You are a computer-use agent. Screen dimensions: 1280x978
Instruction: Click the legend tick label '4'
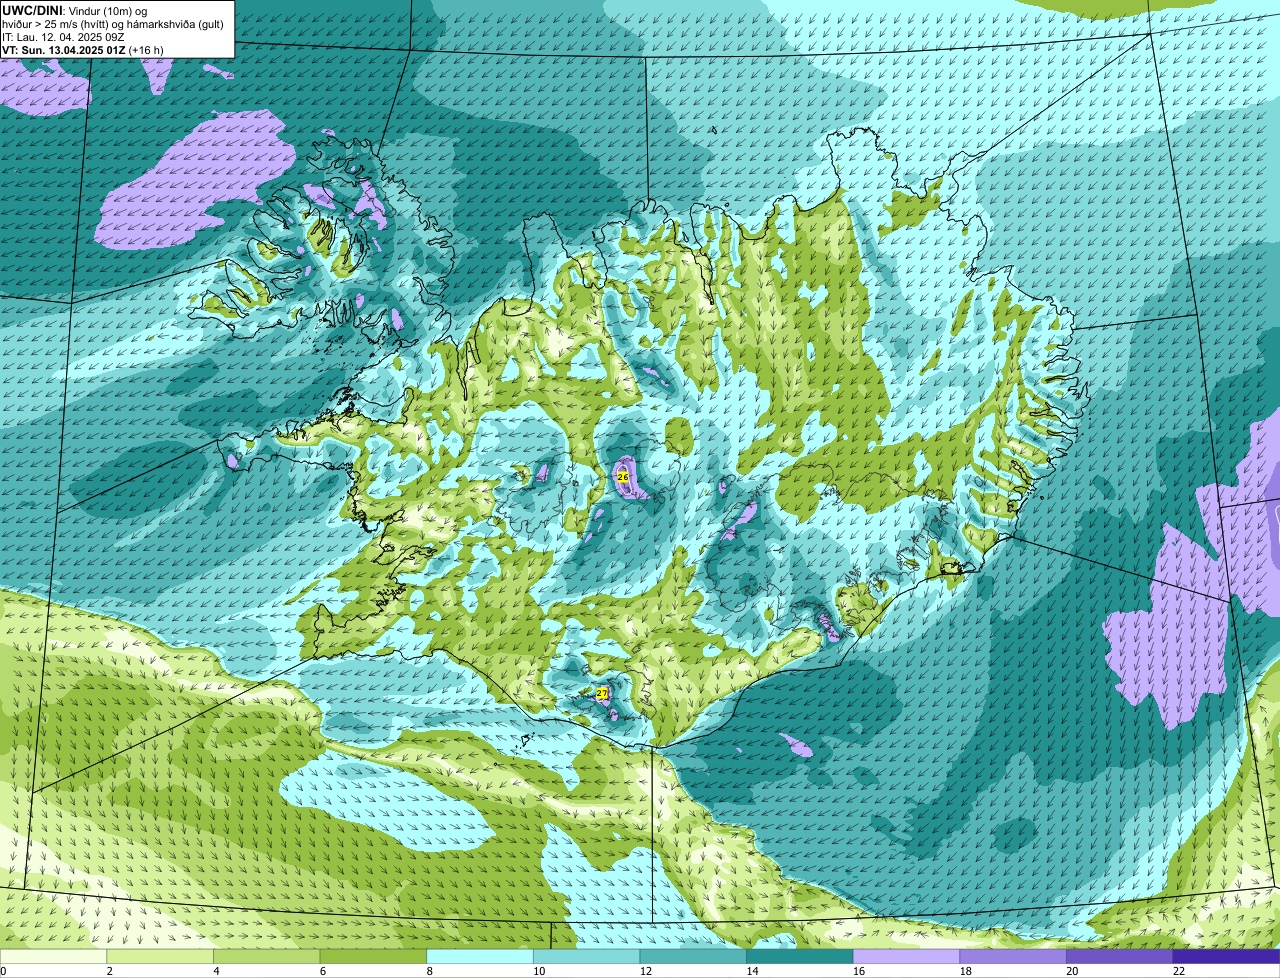tap(216, 971)
